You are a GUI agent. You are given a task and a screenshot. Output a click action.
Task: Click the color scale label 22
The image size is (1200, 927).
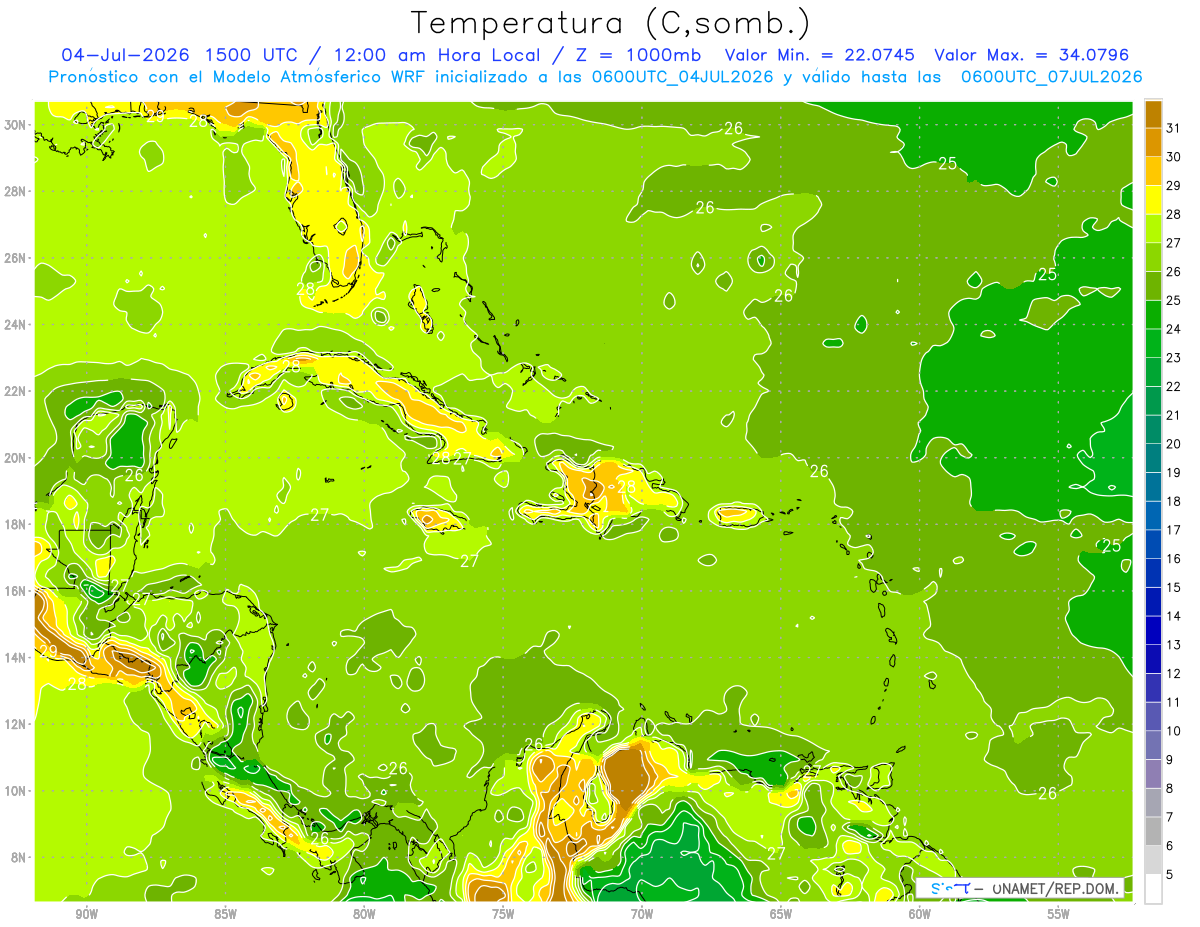pyautogui.click(x=1174, y=386)
